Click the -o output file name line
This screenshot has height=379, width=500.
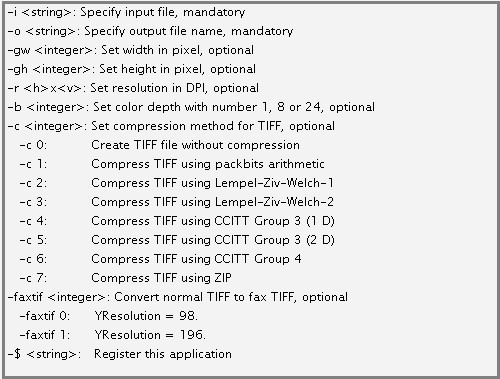(x=150, y=31)
